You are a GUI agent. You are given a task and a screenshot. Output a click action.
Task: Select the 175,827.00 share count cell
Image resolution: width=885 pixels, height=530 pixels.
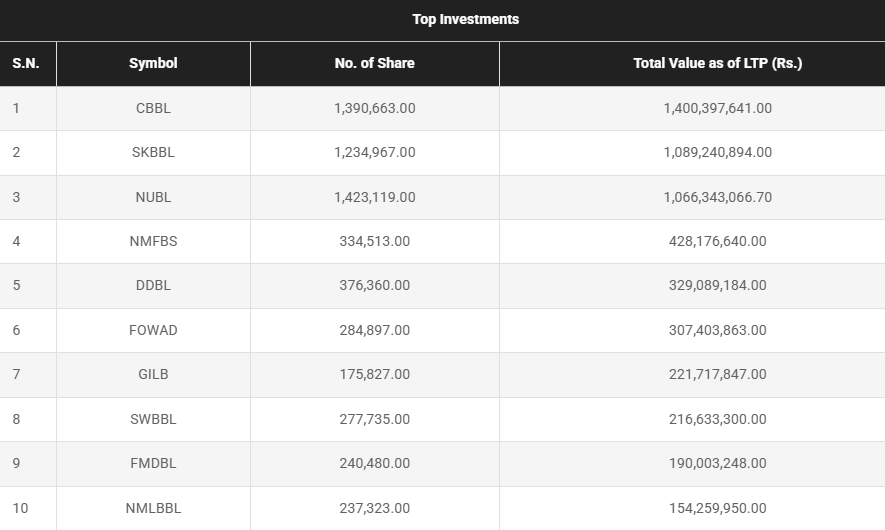[374, 374]
